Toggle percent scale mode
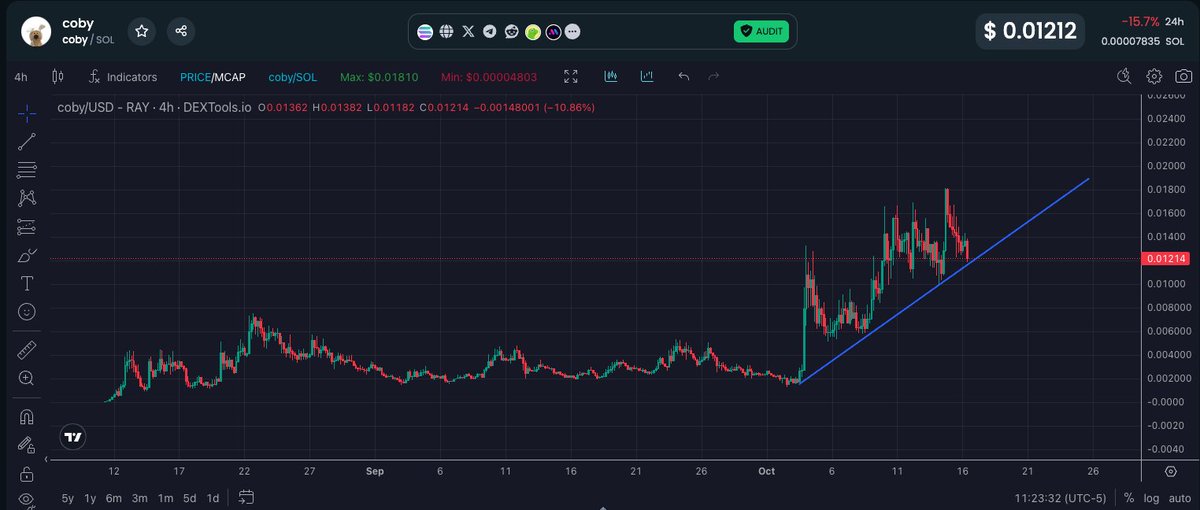Viewport: 1200px width, 510px height. pos(1129,497)
